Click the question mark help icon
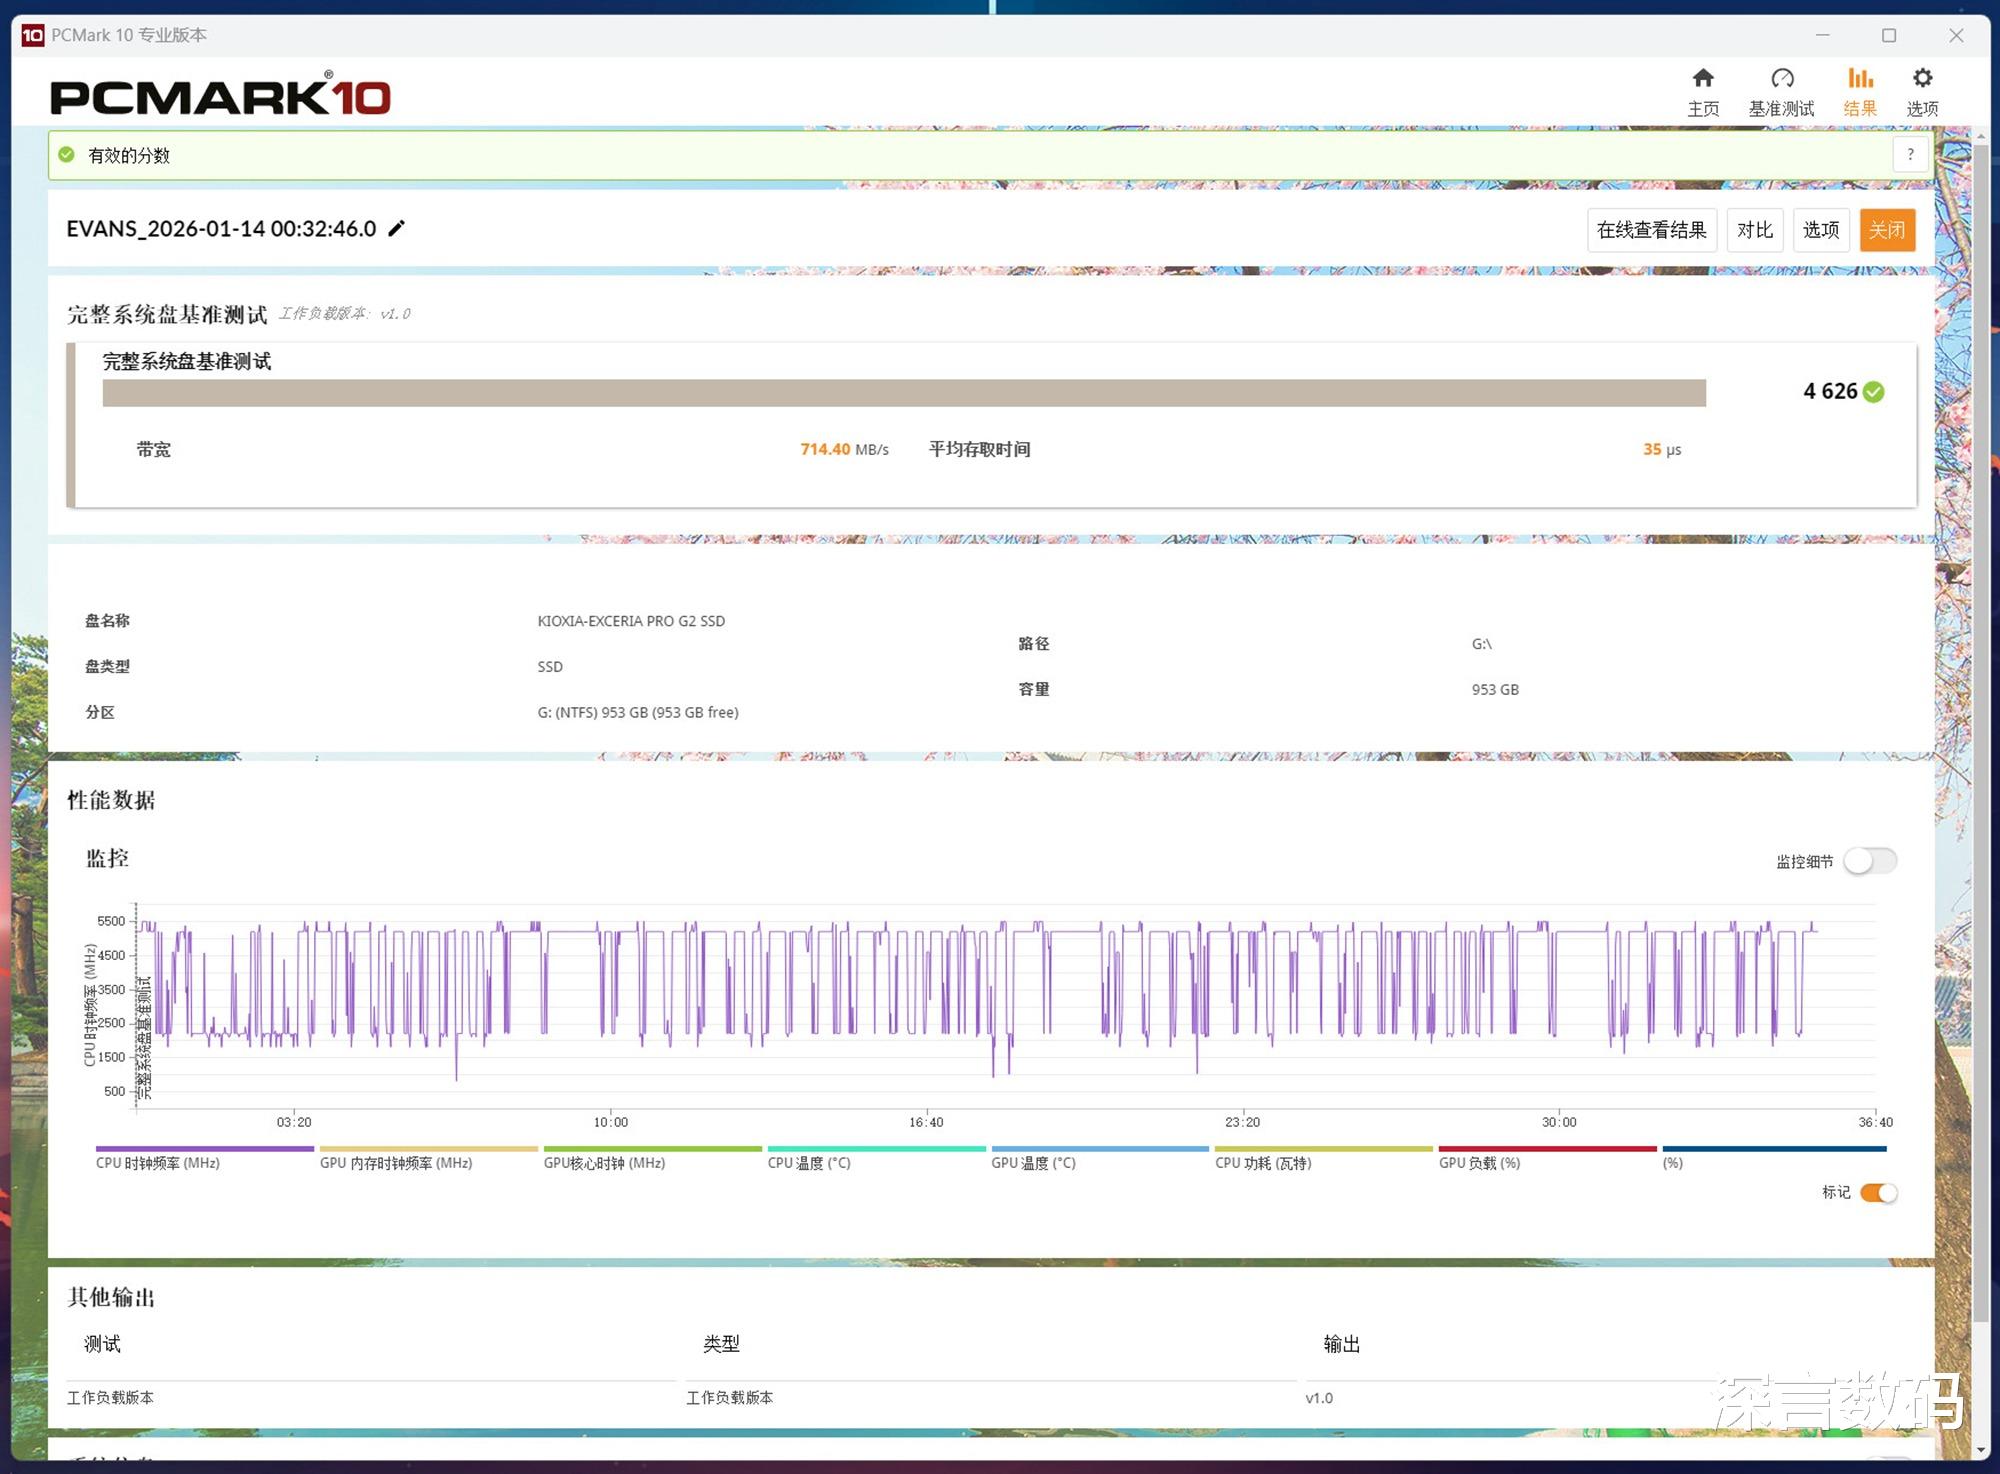 (x=1910, y=155)
